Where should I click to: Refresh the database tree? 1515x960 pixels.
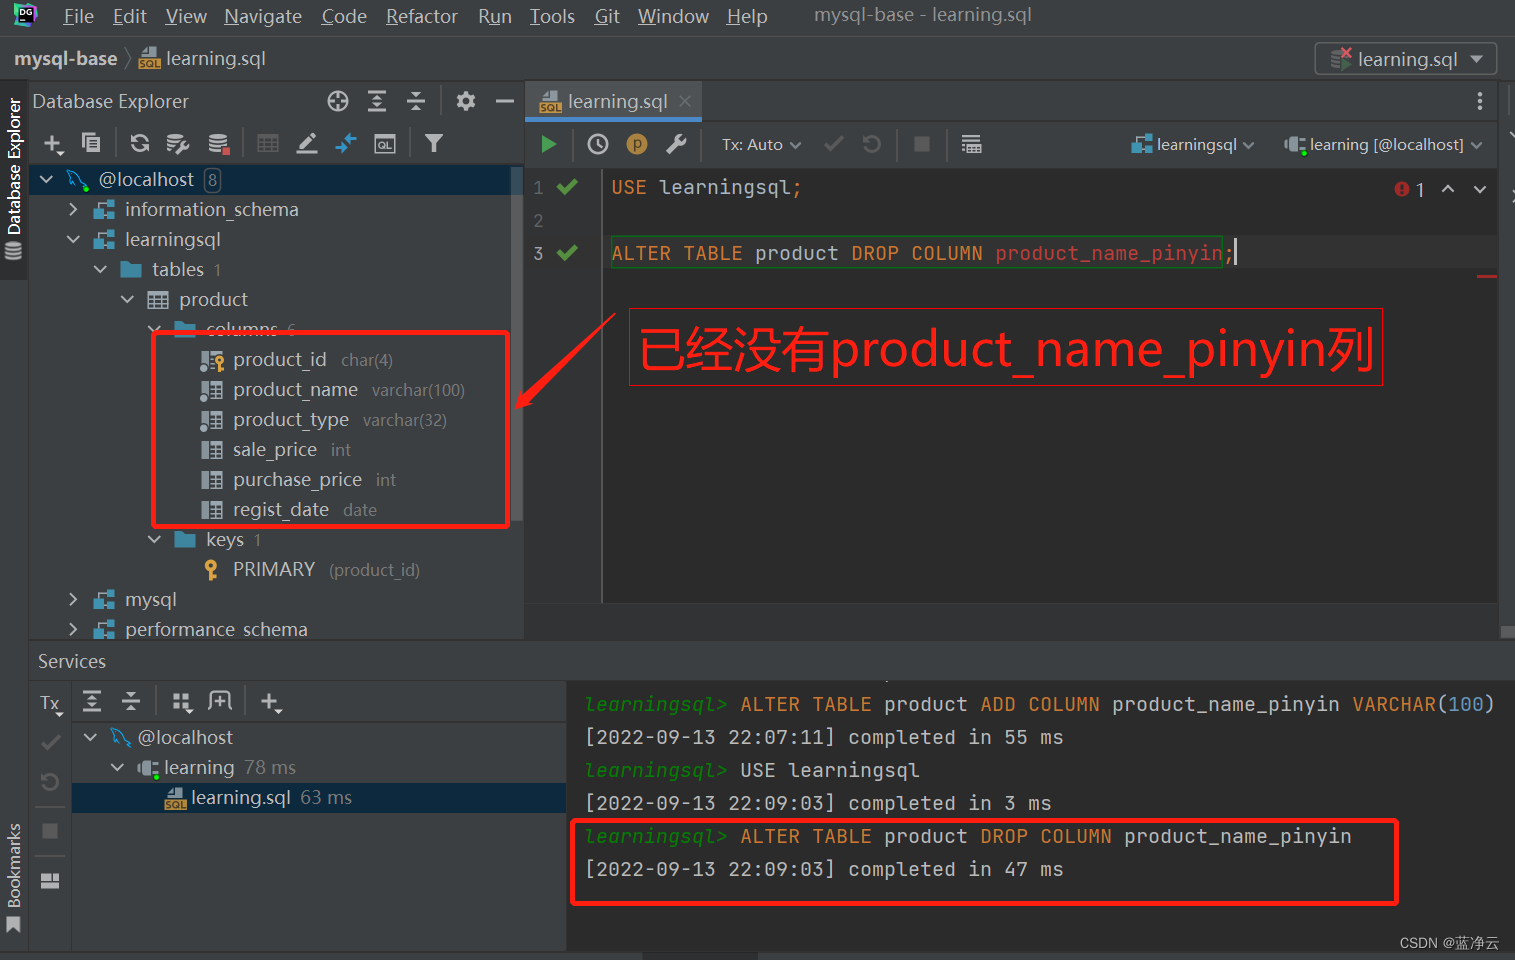coord(140,143)
